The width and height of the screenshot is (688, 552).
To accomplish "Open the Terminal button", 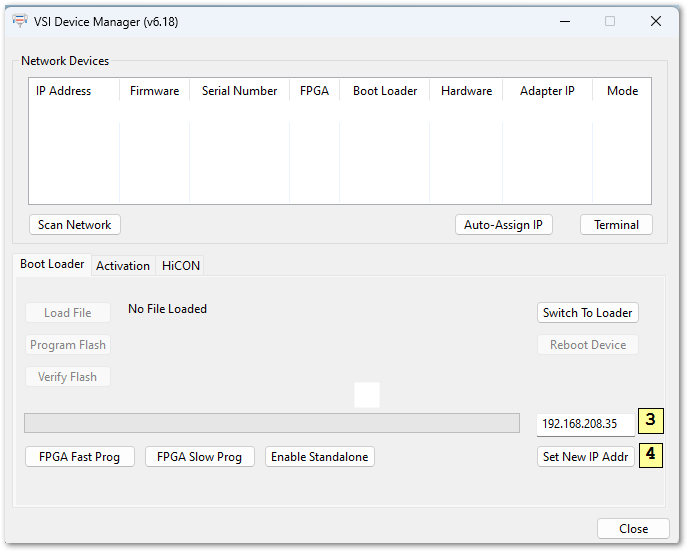I will click(x=616, y=225).
